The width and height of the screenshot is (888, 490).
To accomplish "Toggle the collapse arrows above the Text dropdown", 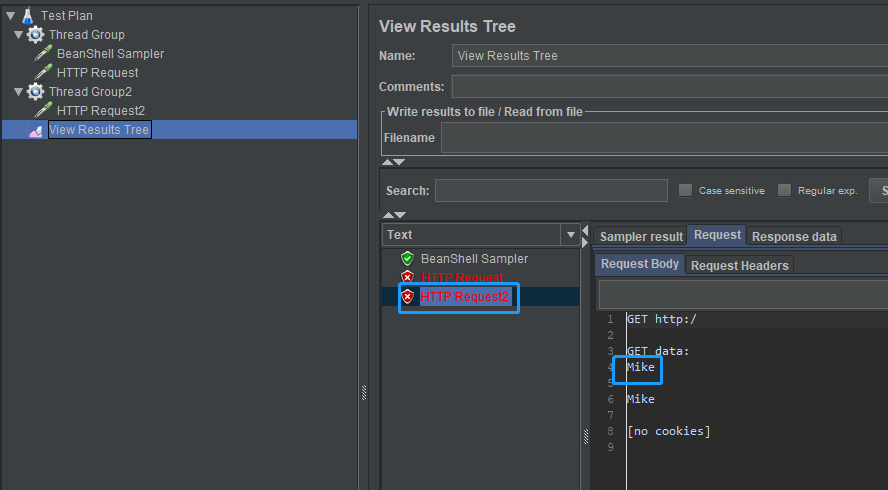I will 394,215.
